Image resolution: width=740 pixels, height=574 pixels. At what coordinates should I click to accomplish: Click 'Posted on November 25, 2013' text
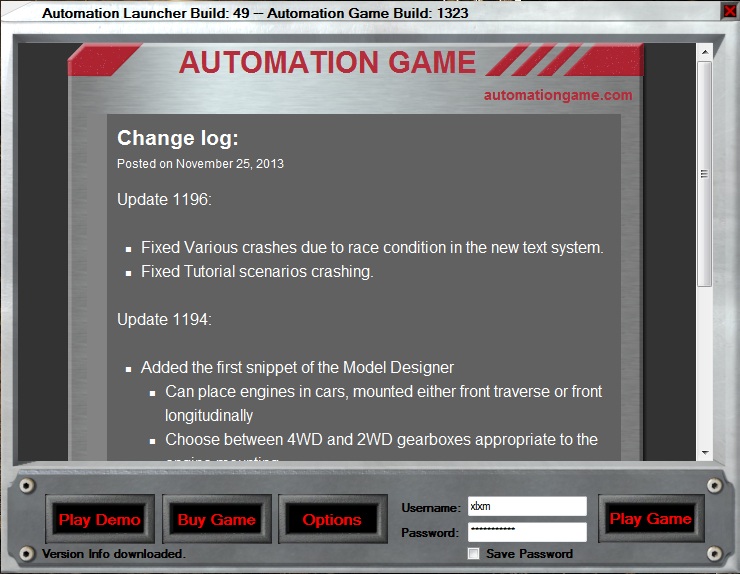[x=200, y=164]
